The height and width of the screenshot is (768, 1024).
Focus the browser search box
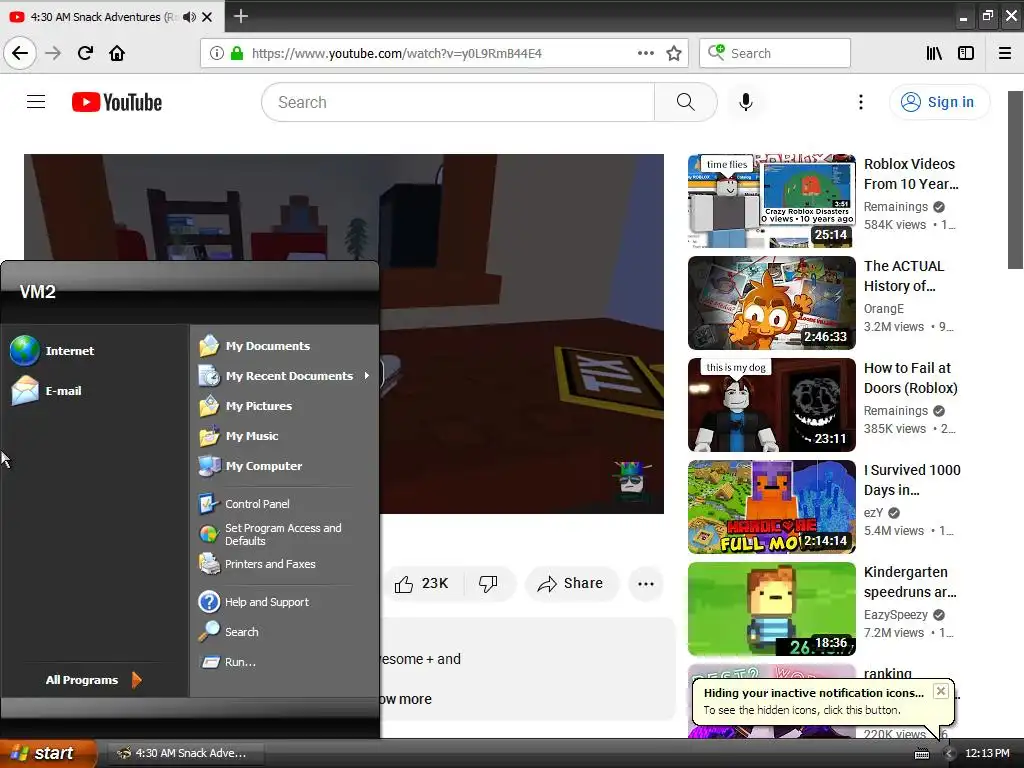[775, 54]
